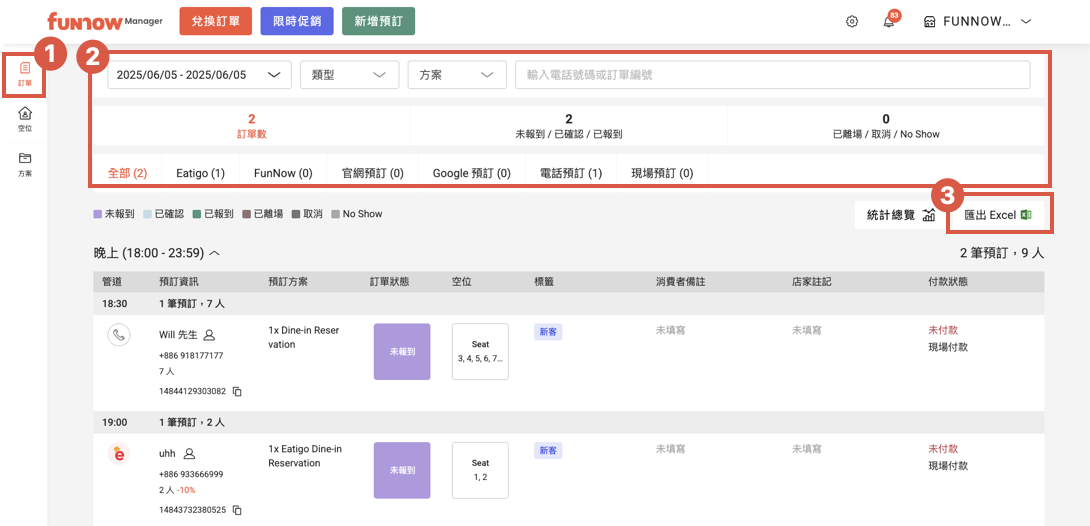Click the 新增預訂 button
The height and width of the screenshot is (526, 1090).
[x=378, y=21]
